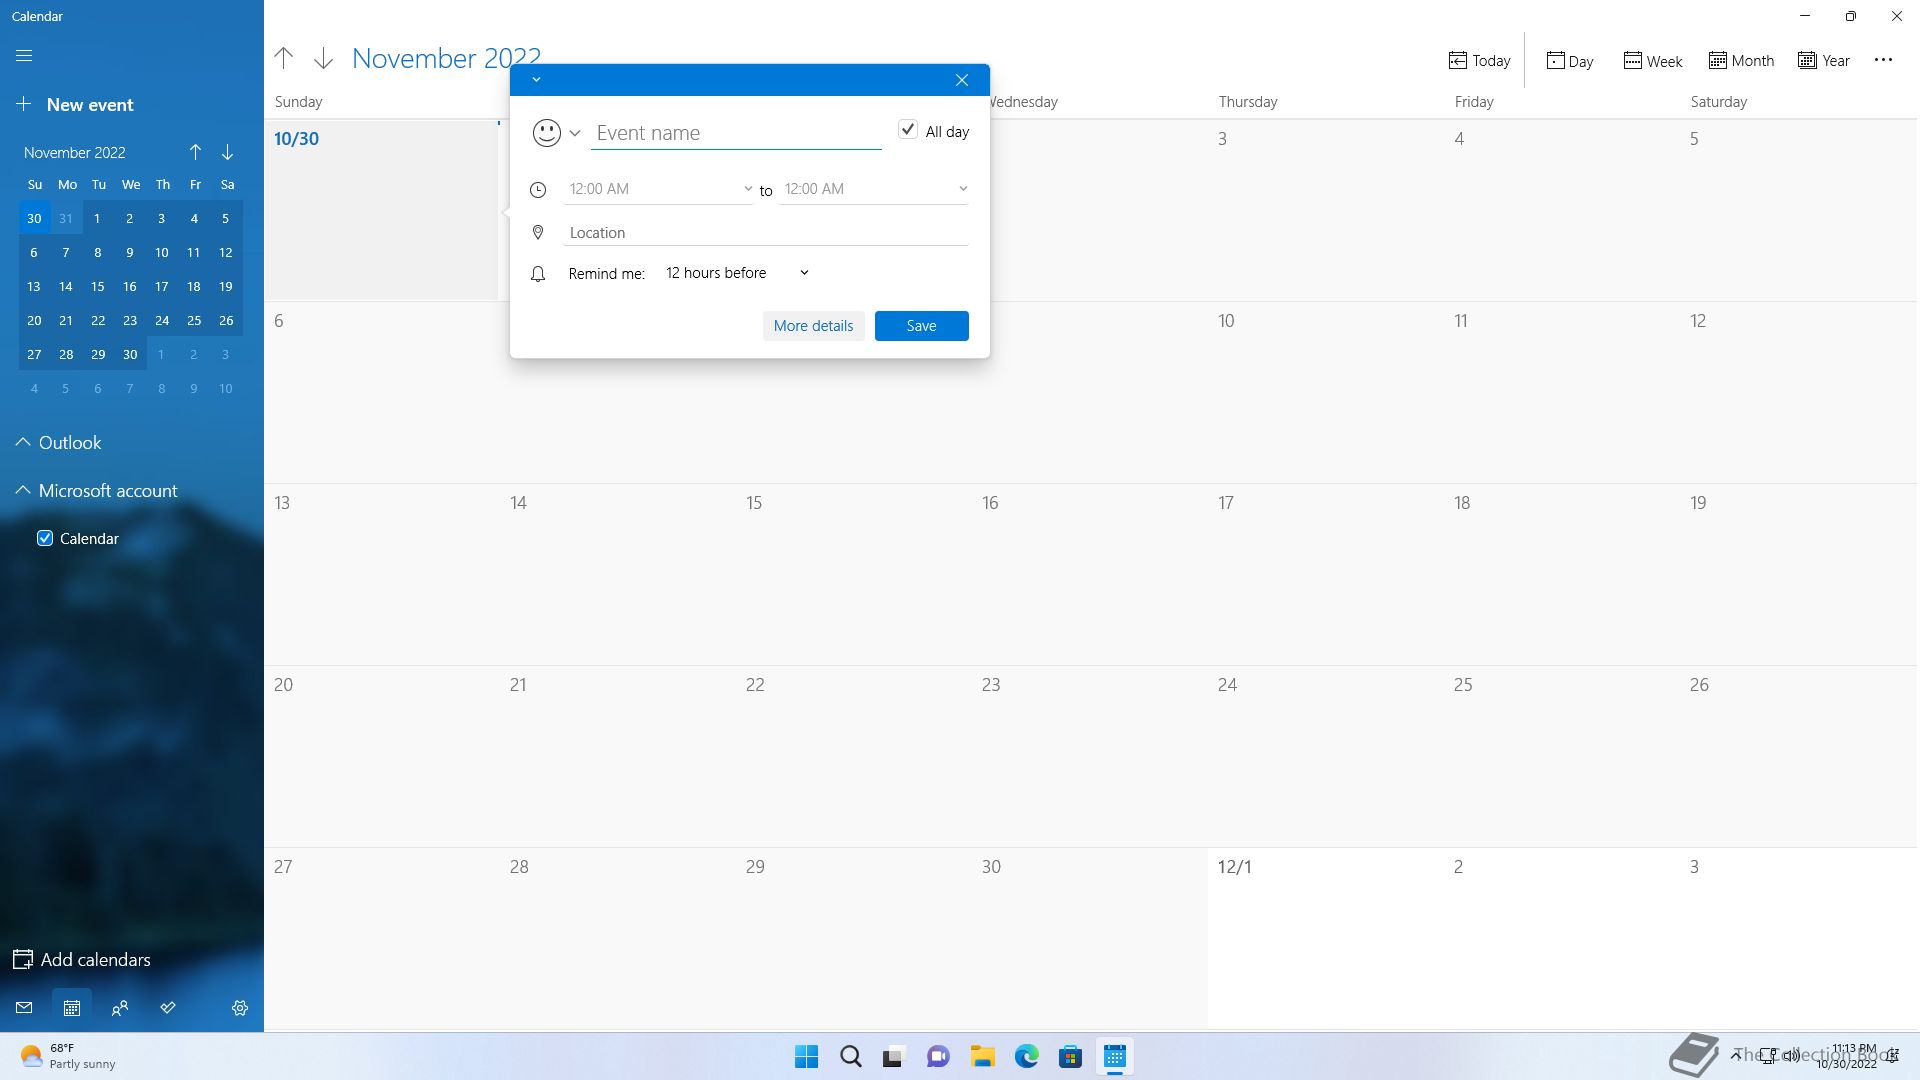Open Task View on the taskbar
Screen dimensions: 1920x1080
click(x=894, y=1056)
